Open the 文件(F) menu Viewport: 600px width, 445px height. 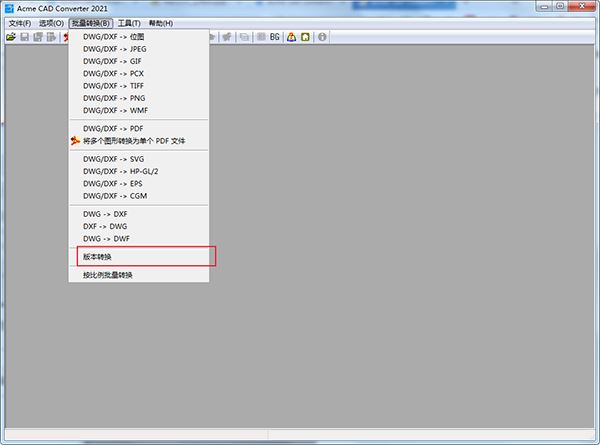point(20,23)
